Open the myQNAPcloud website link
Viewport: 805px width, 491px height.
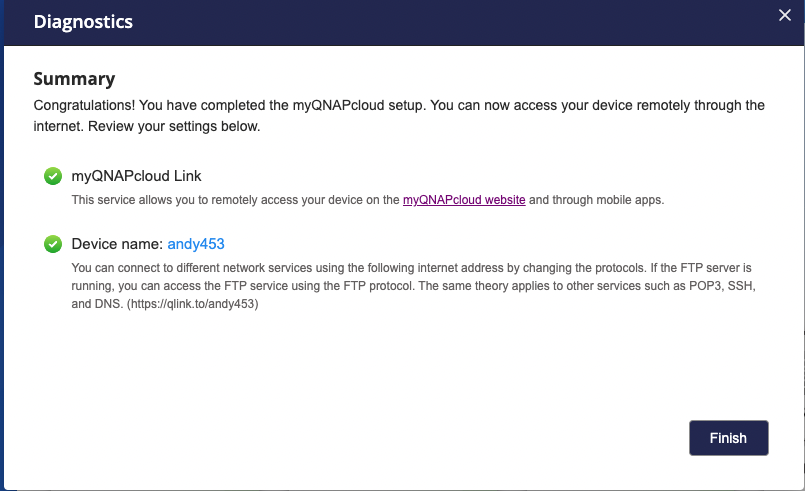(x=464, y=200)
